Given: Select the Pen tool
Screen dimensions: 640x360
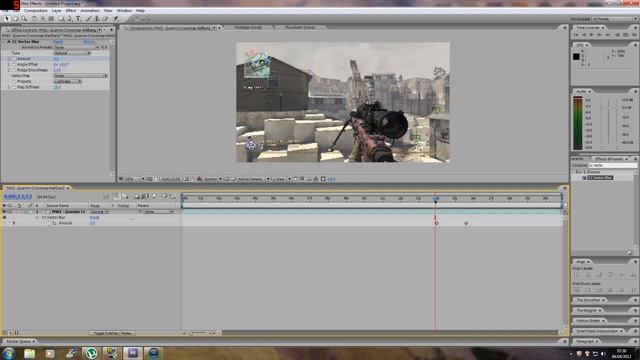Looking at the screenshot, I should tap(69, 18).
